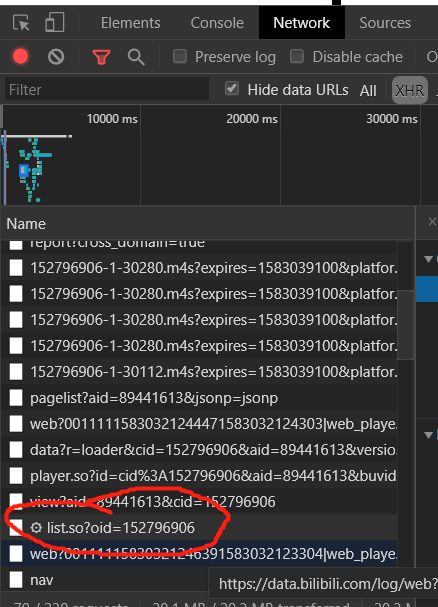Enable the Preserve log checkbox
The image size is (438, 607).
[180, 57]
